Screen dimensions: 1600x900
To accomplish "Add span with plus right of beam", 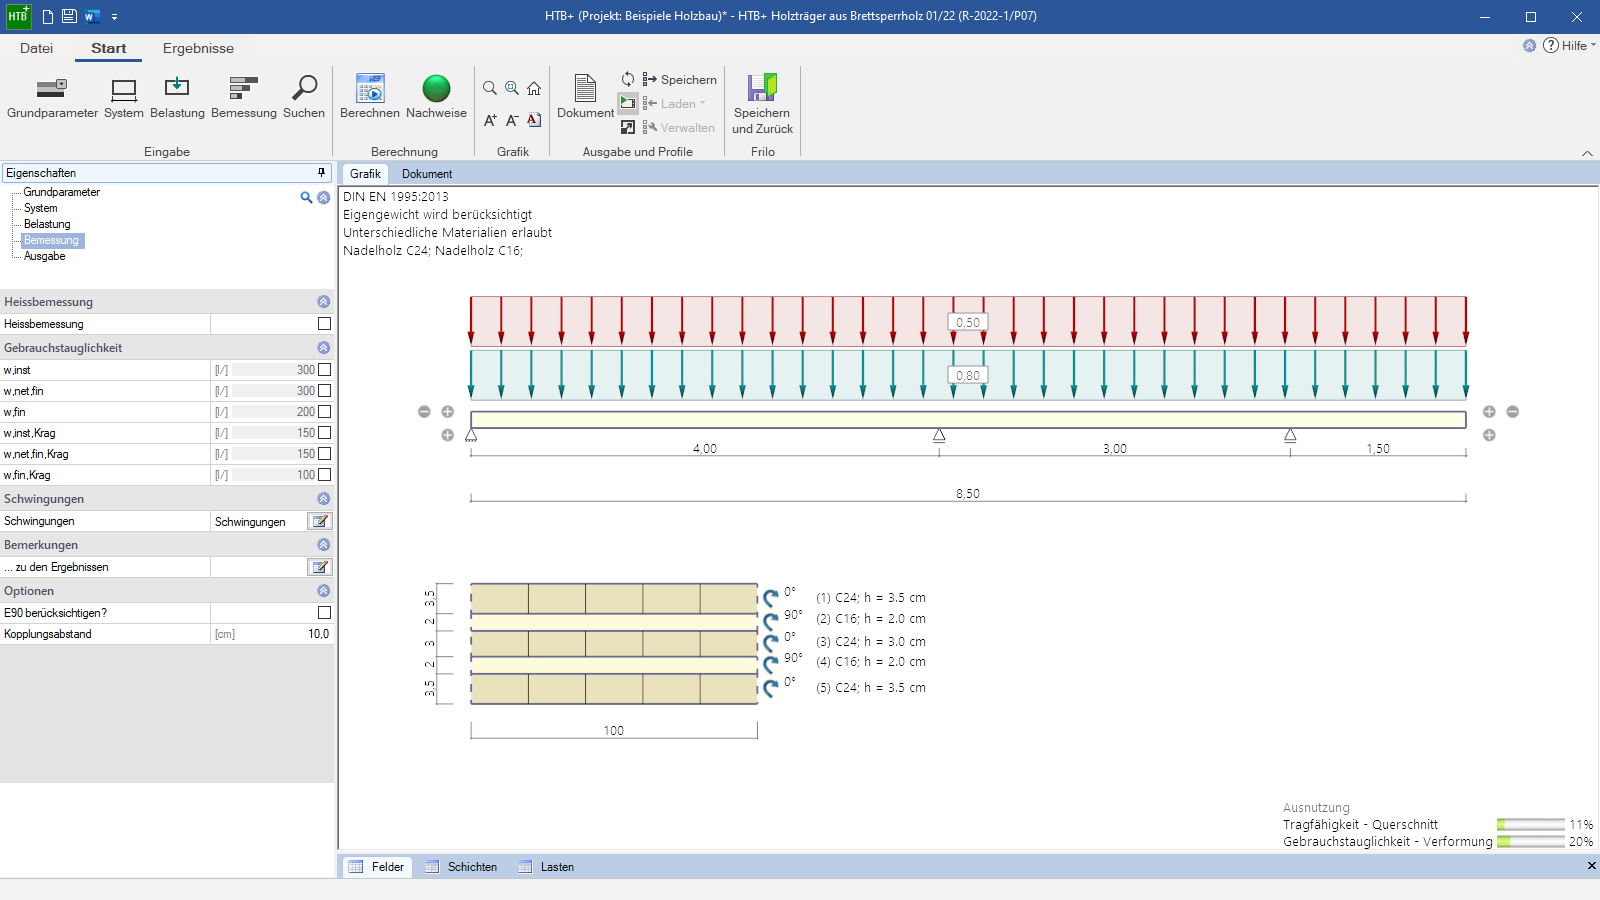I will tap(1489, 412).
